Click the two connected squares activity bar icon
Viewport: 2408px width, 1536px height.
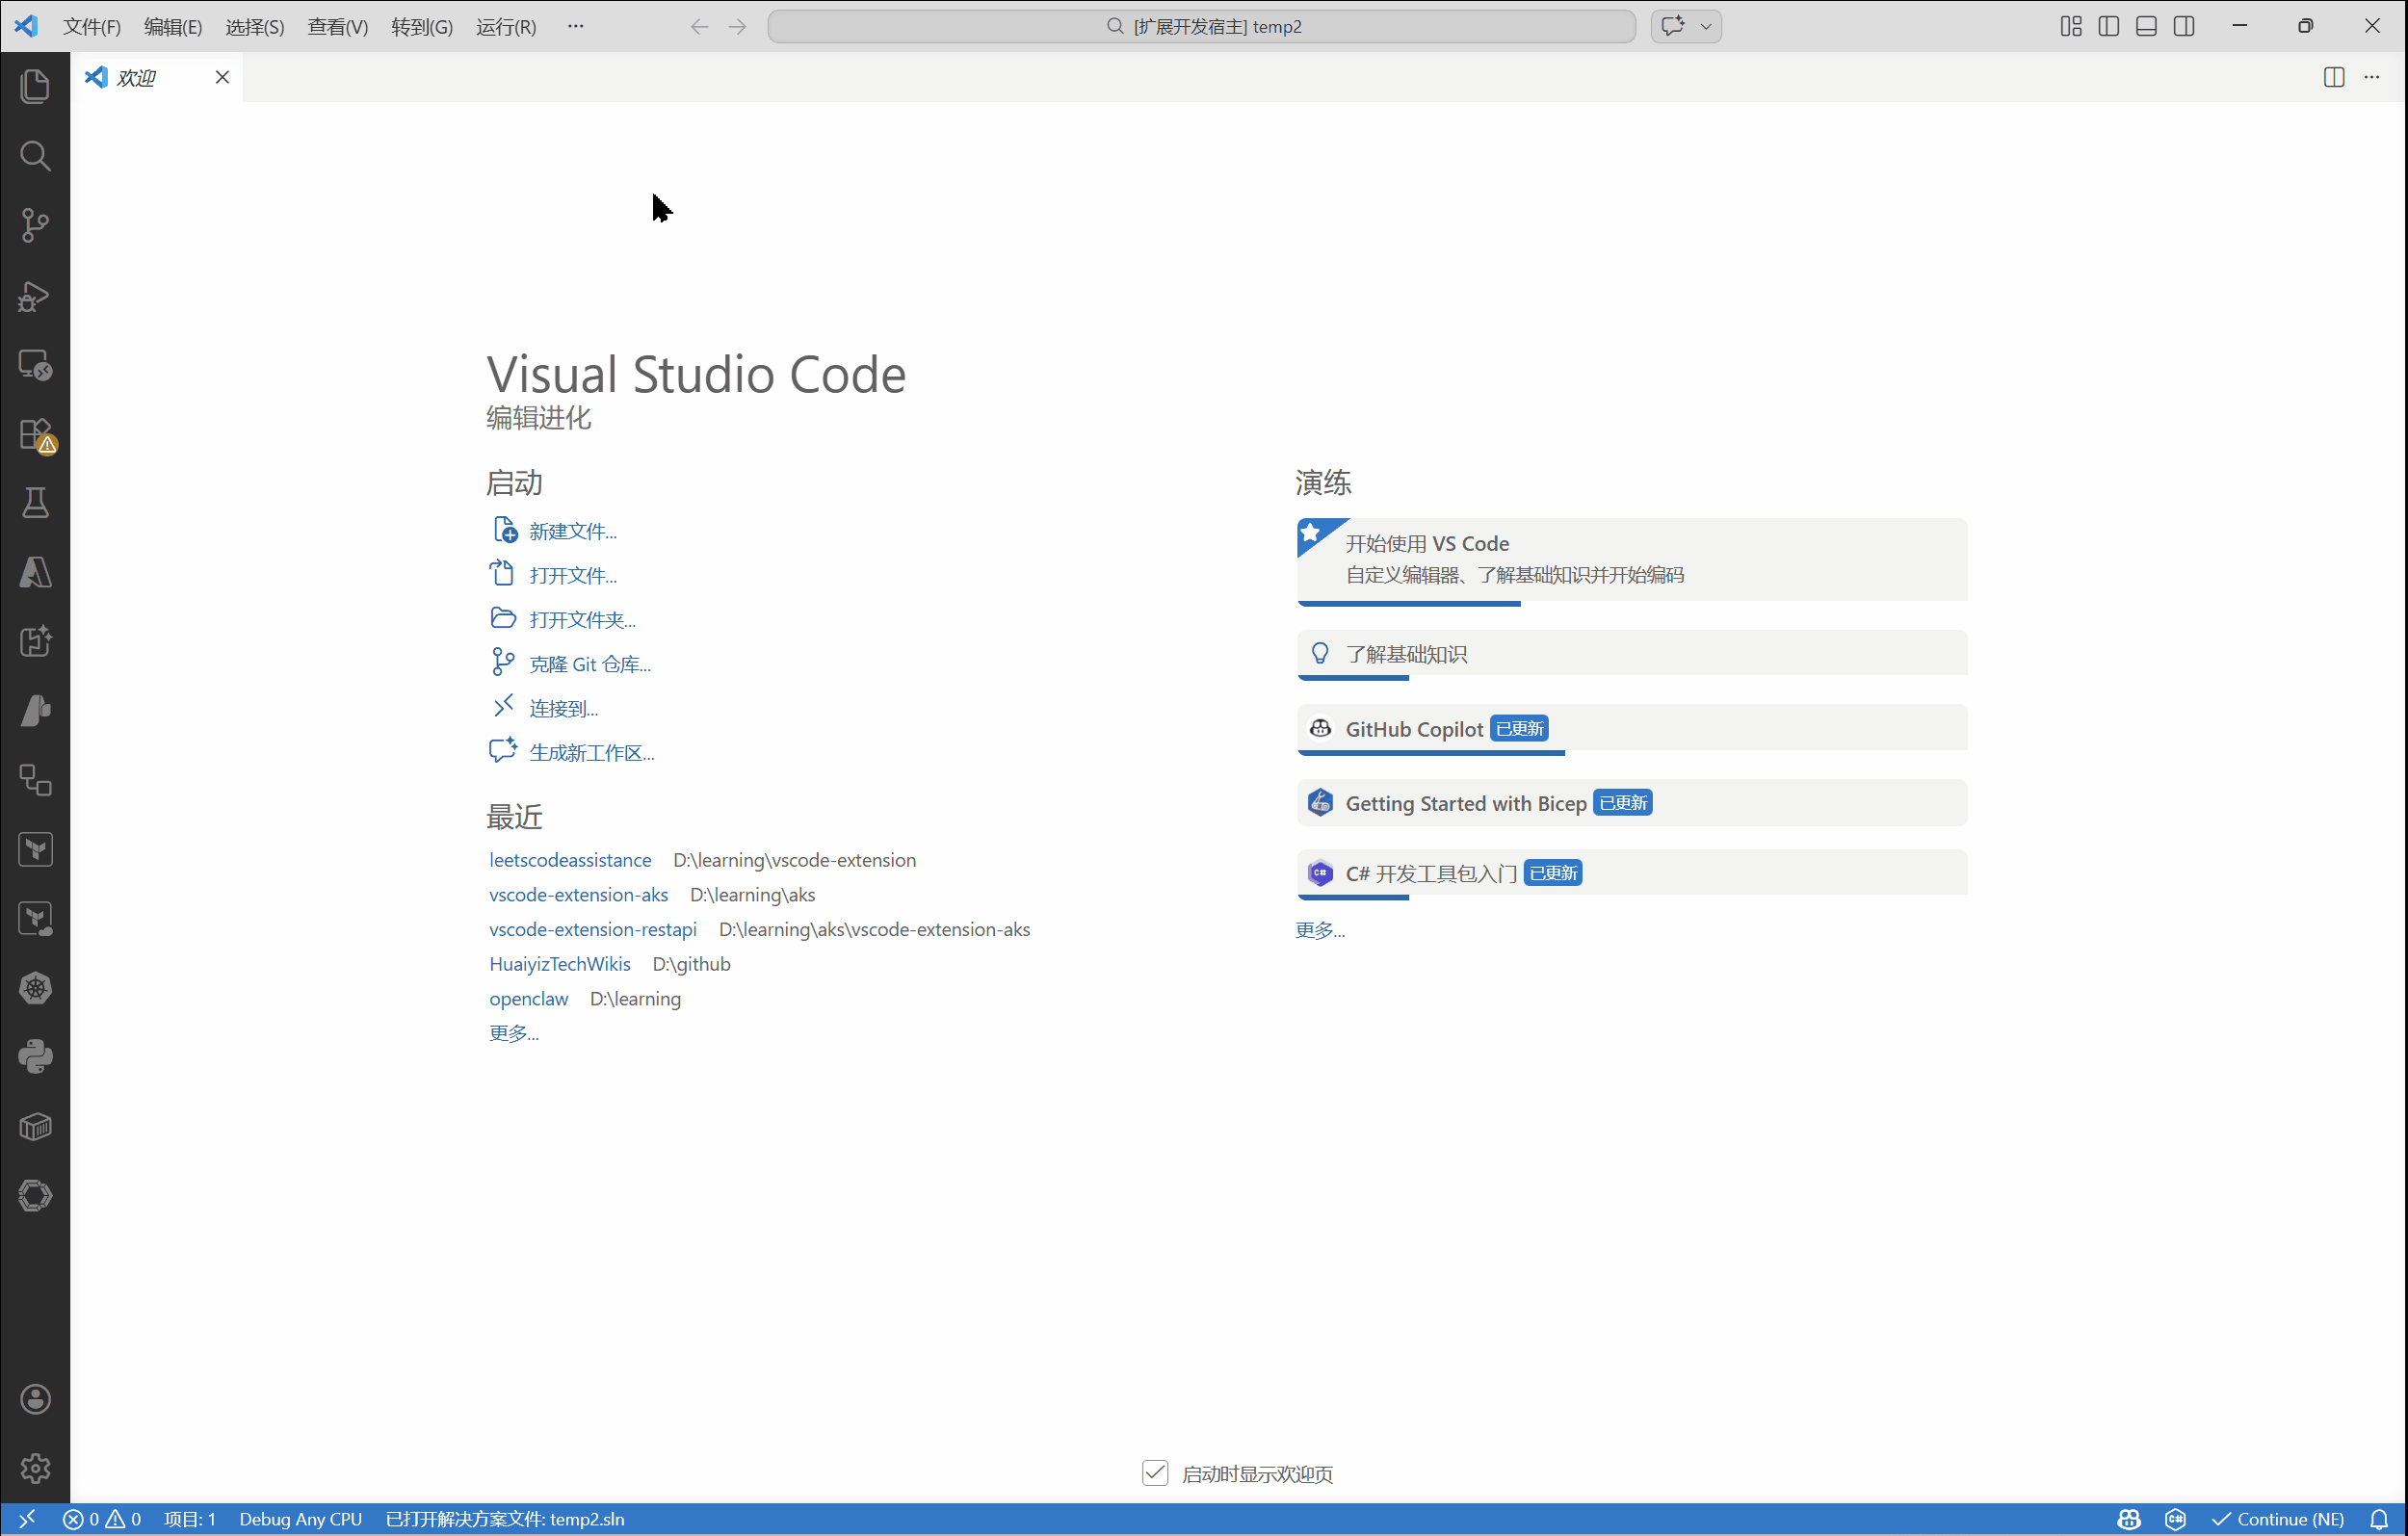click(x=35, y=780)
